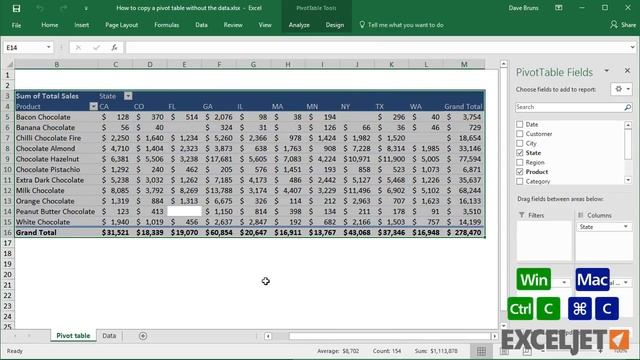Open the File menu
This screenshot has width=640, height=360.
coord(16,25)
